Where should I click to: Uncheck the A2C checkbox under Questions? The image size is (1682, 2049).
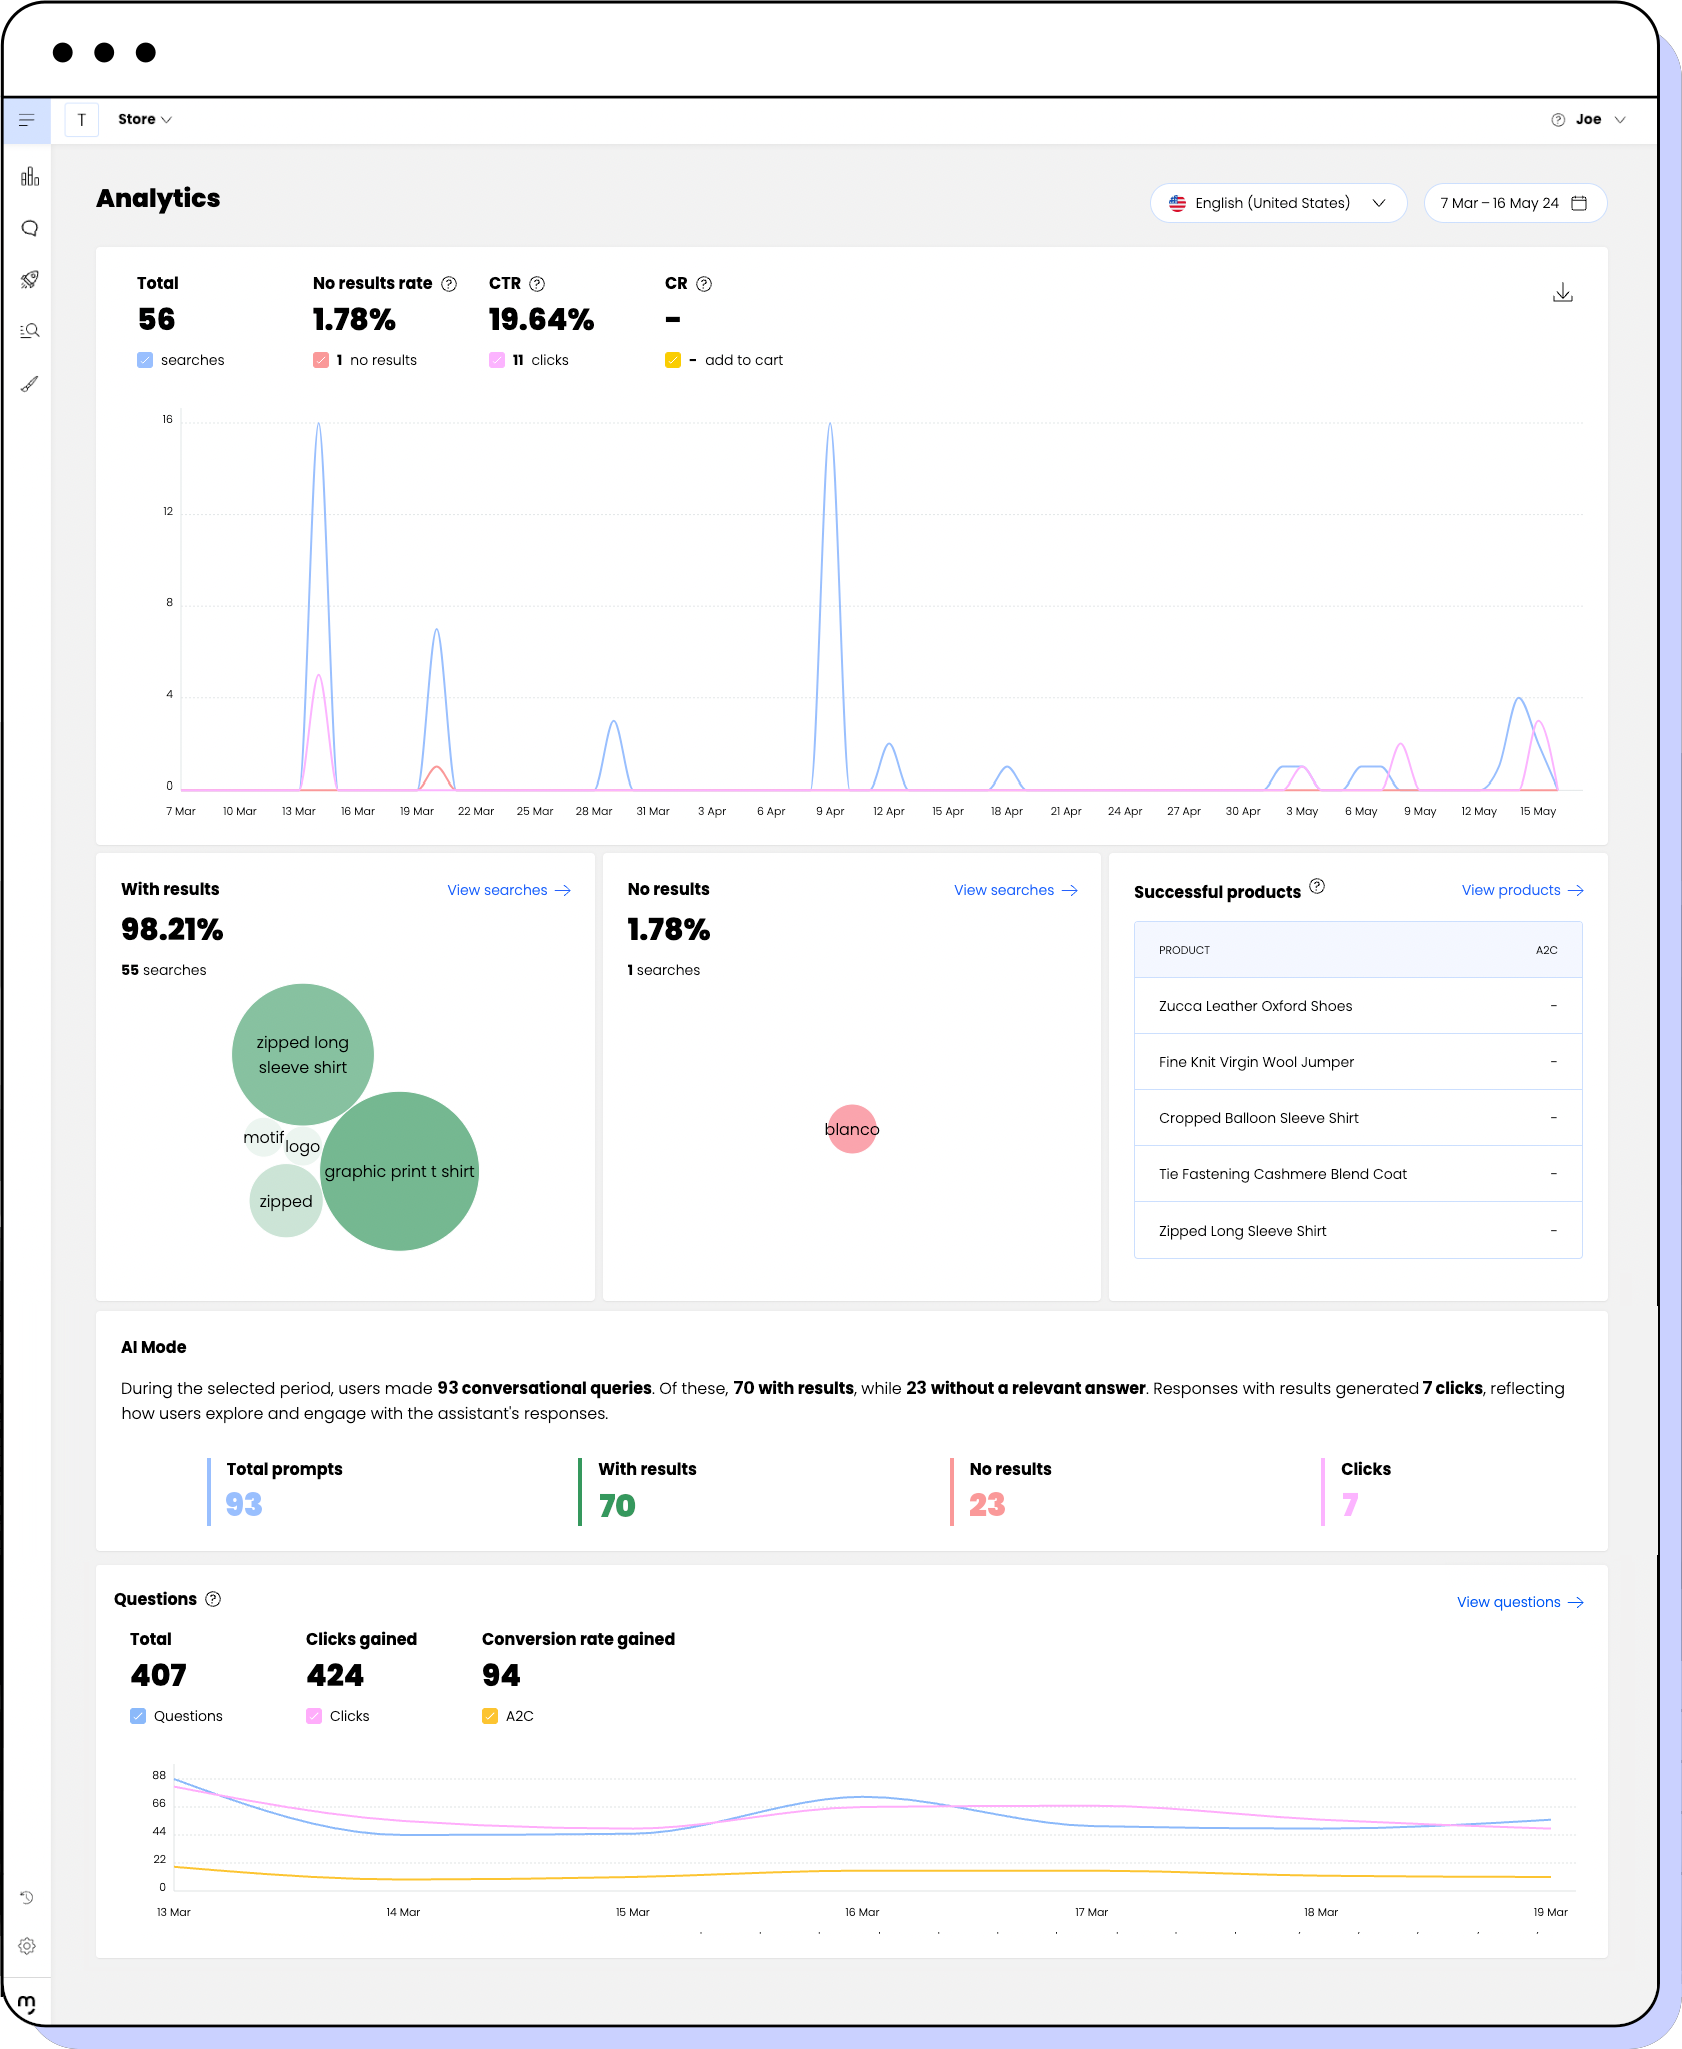click(x=489, y=1716)
